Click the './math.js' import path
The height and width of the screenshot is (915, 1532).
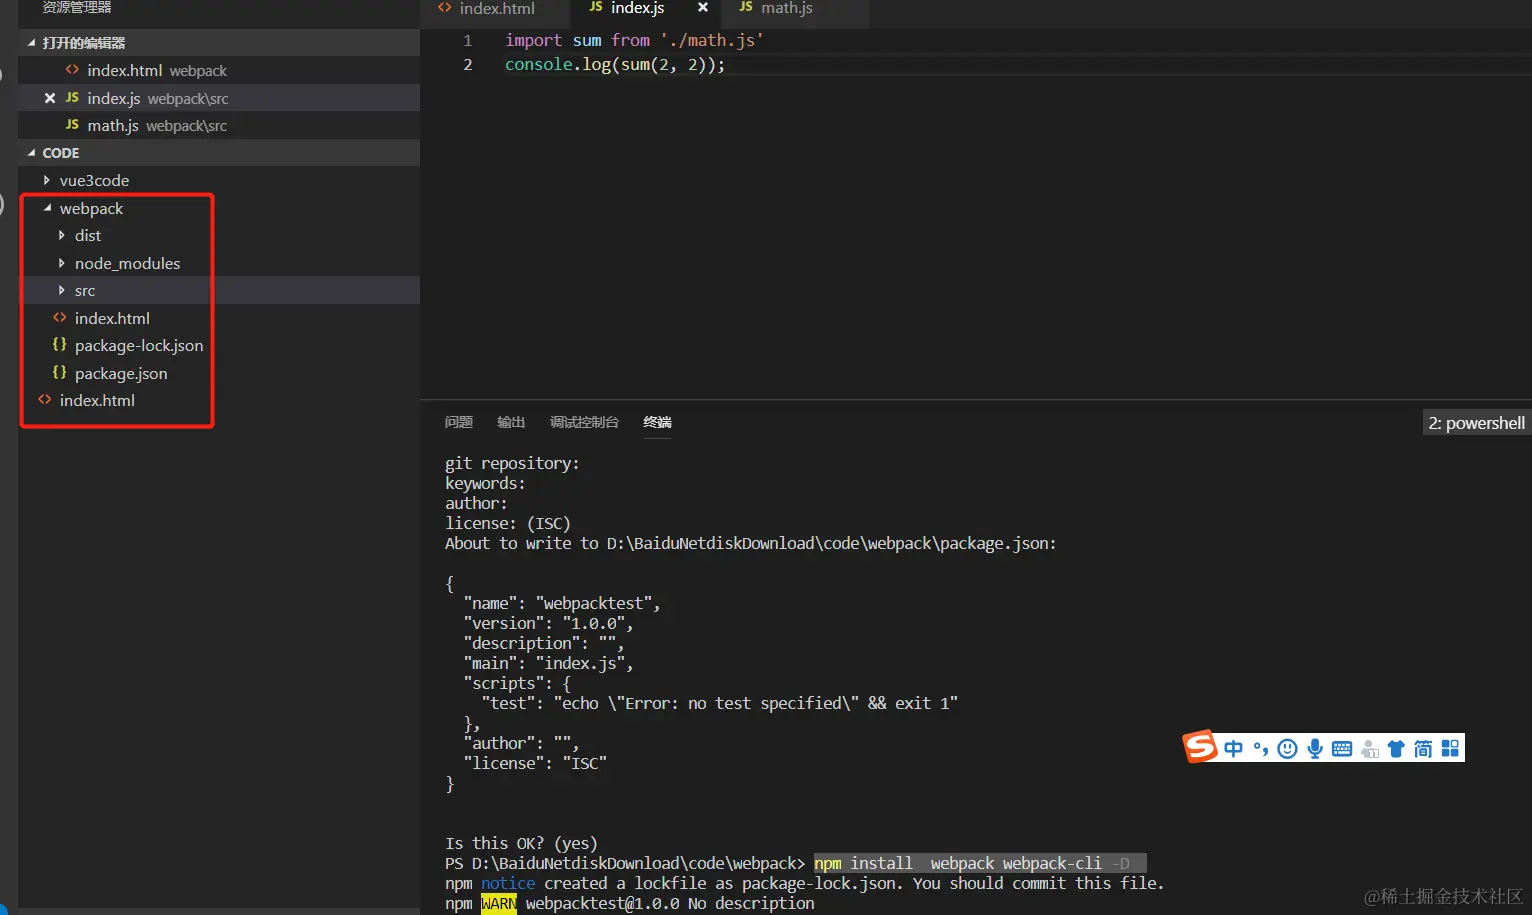(x=712, y=40)
